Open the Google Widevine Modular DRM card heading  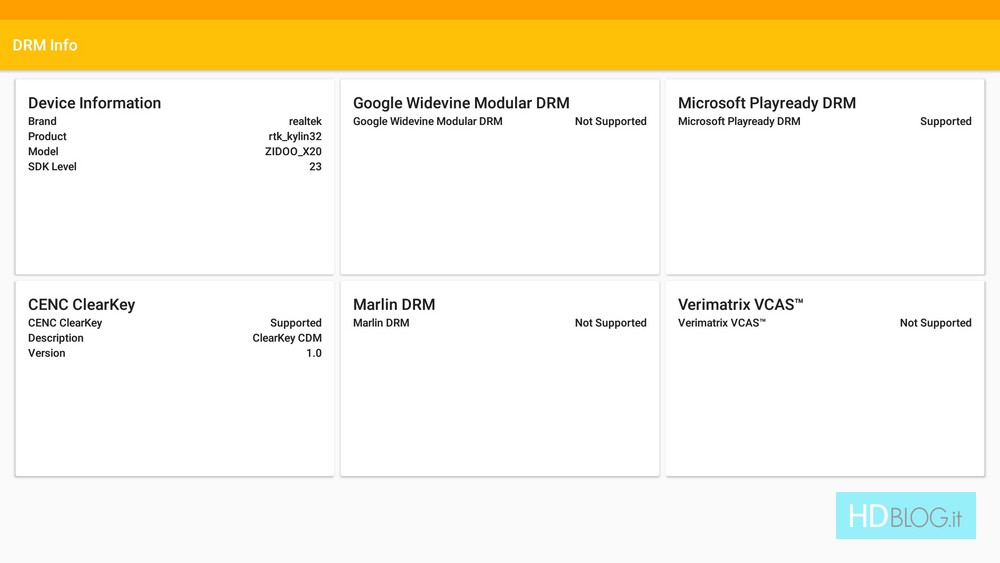pyautogui.click(x=461, y=103)
